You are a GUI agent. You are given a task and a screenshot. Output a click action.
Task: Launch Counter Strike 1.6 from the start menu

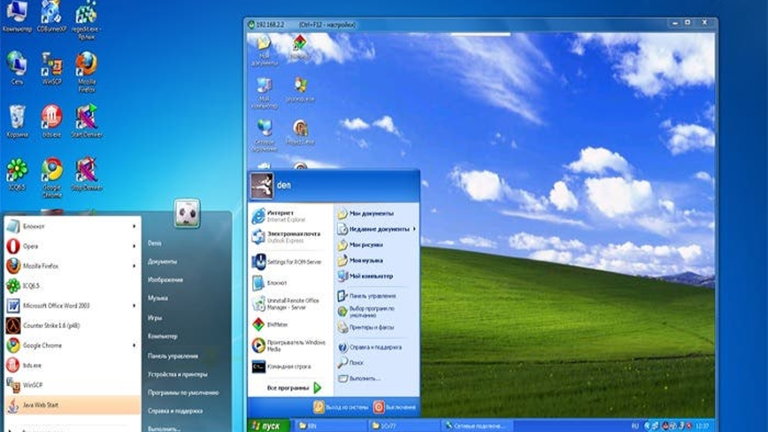(x=72, y=325)
